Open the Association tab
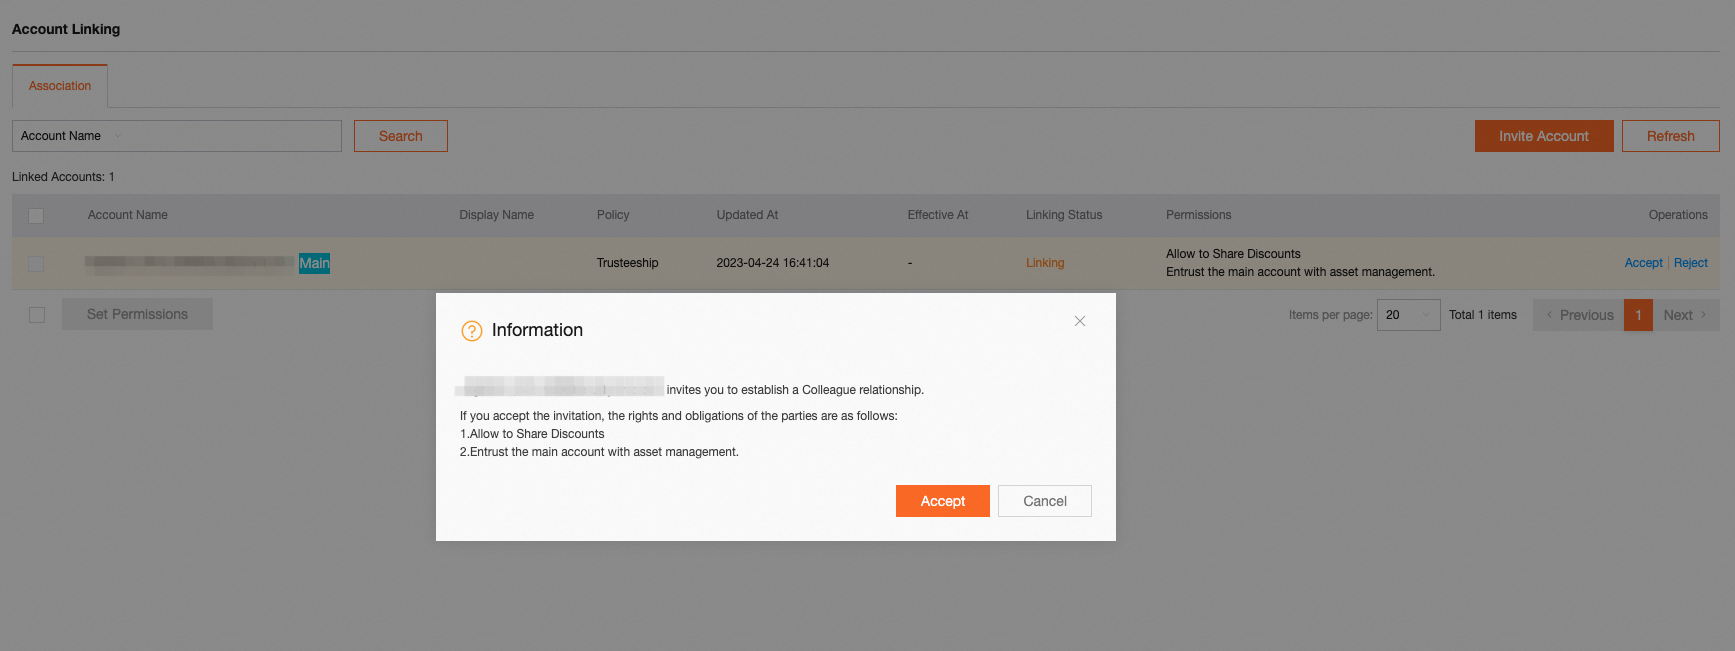This screenshot has width=1735, height=651. [x=60, y=86]
